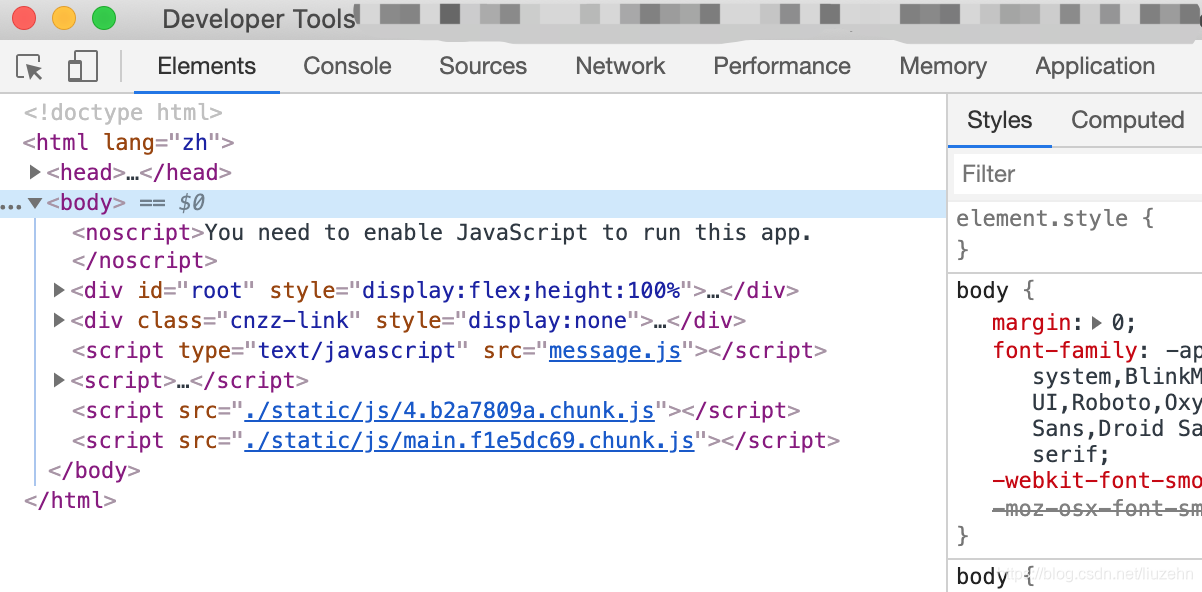Screen dimensions: 1202x592
Task: Open the Elements tab
Action: (x=207, y=66)
